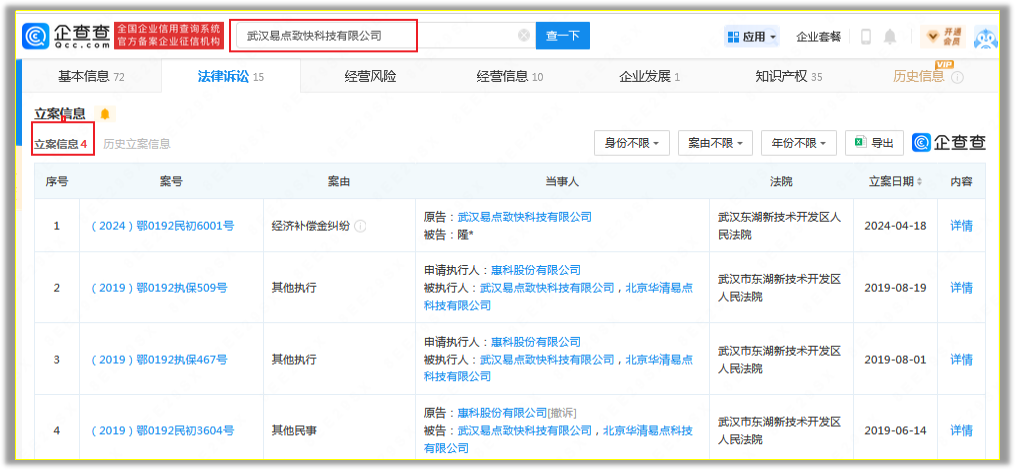
Task: Select the 法律诉讼 tab
Action: [x=231, y=76]
